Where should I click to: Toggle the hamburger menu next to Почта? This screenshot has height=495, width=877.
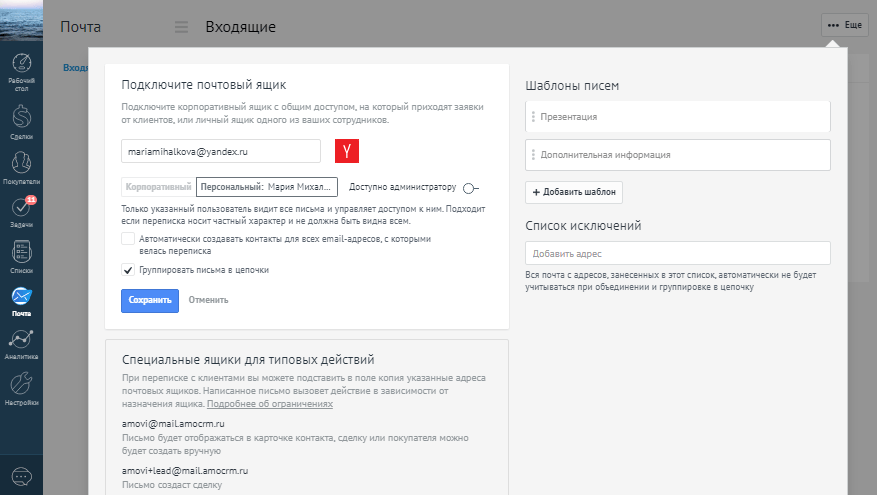coord(181,27)
